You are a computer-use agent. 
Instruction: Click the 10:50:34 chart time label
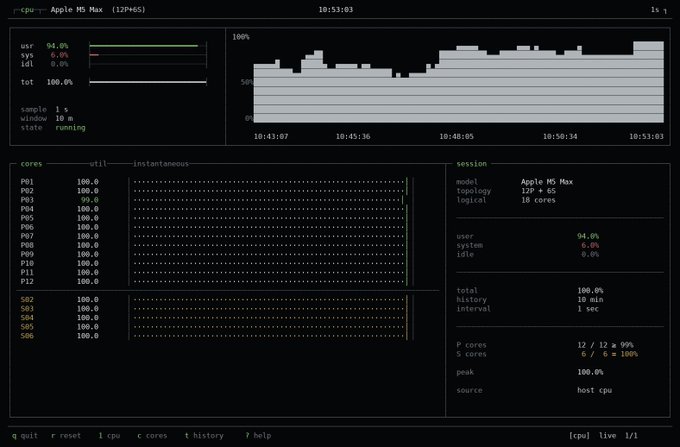coord(560,136)
